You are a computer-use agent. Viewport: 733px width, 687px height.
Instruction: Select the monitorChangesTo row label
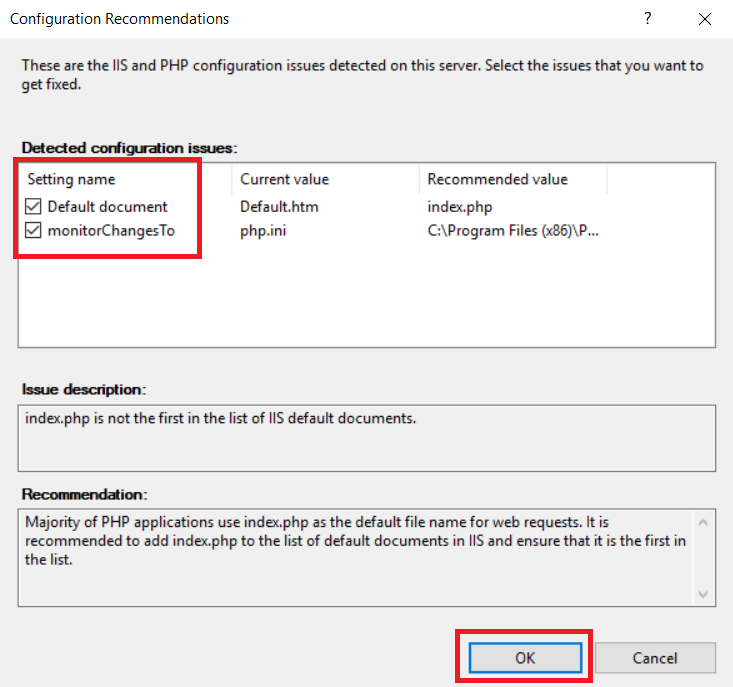(111, 230)
